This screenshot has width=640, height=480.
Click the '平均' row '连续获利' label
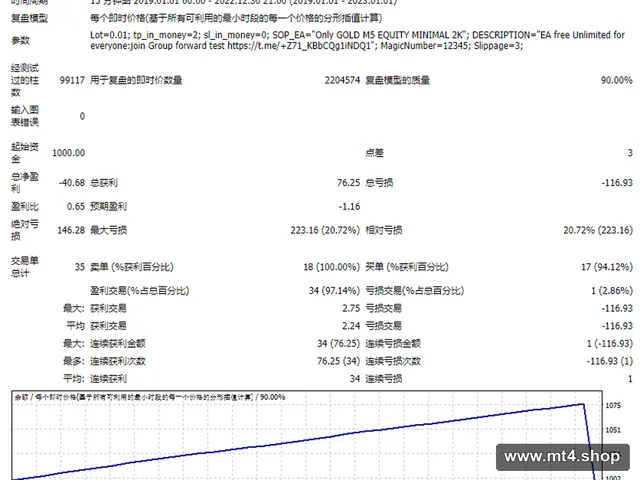click(108, 379)
